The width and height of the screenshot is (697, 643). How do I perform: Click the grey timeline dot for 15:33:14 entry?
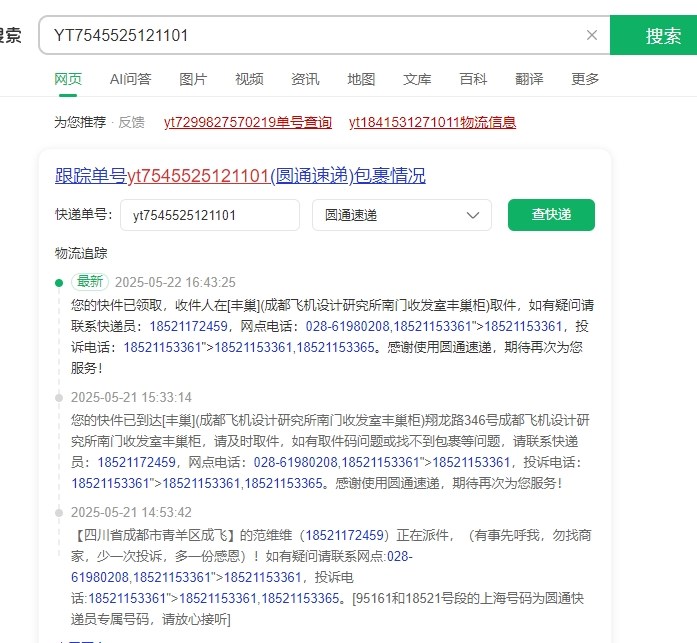(x=59, y=397)
